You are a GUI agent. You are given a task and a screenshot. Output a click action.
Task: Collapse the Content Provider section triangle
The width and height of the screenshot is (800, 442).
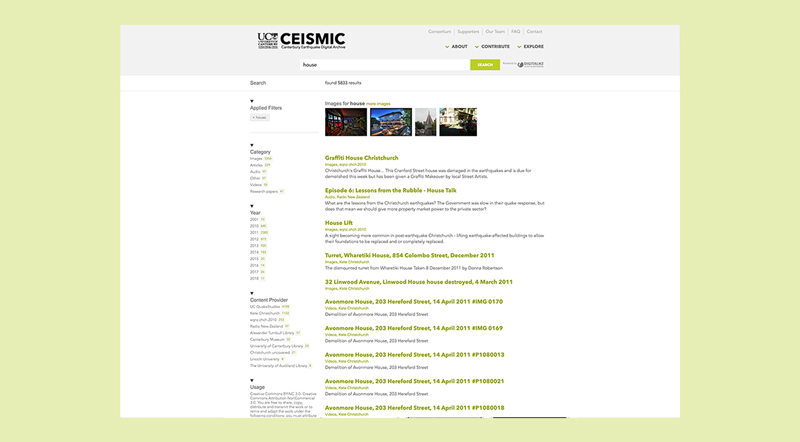pyautogui.click(x=252, y=293)
